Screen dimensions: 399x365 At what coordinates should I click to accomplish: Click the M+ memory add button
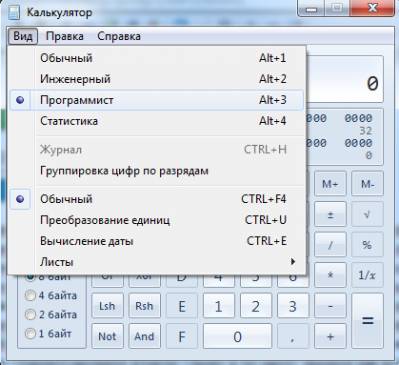pos(330,184)
